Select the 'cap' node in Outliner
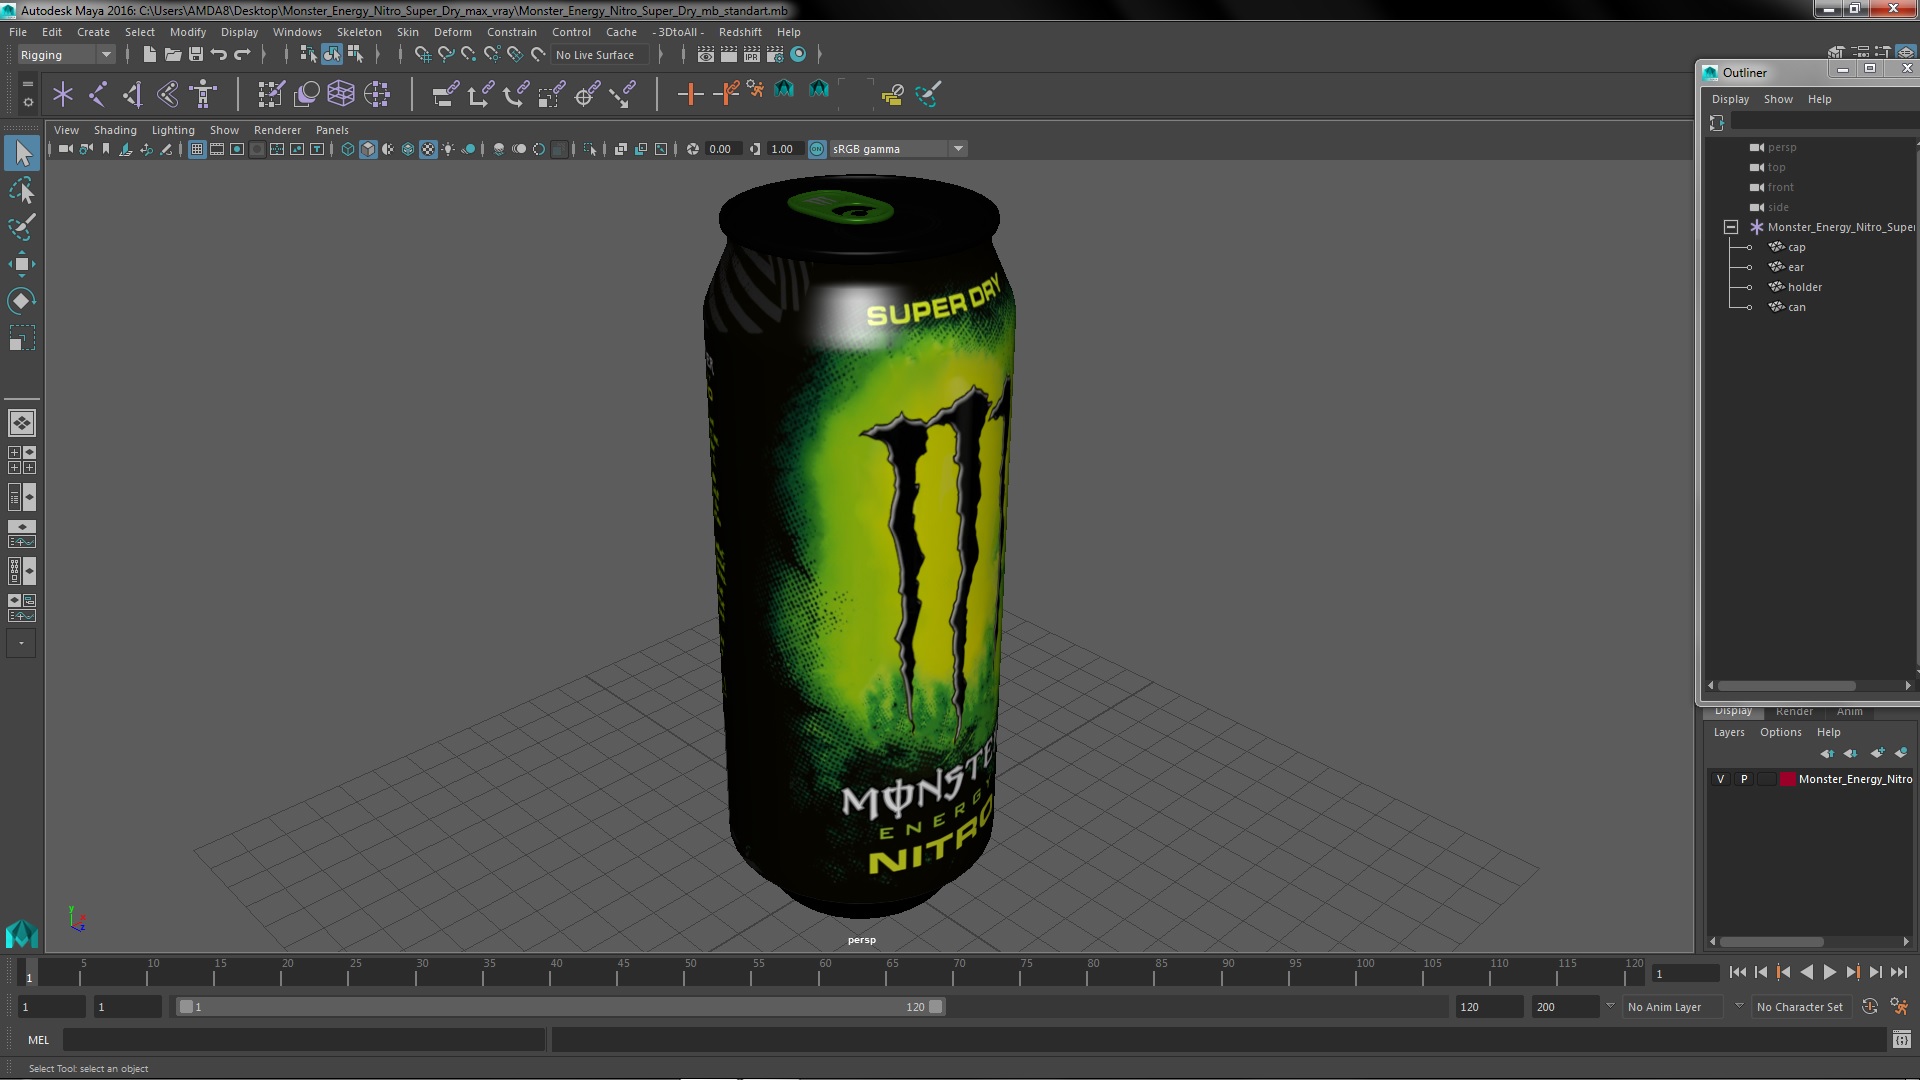 click(x=1796, y=247)
